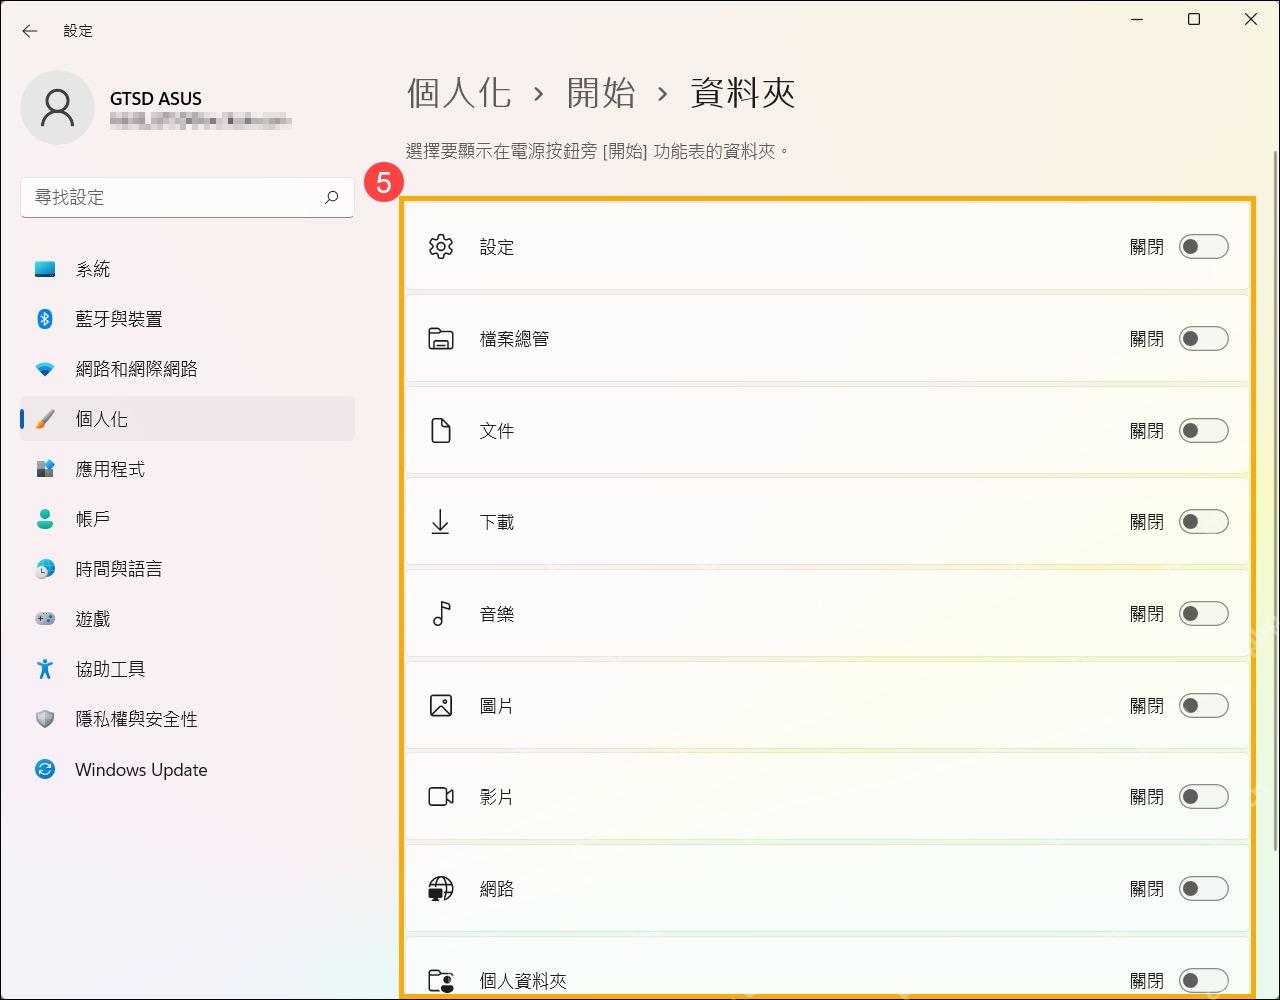Click the 設定 gear icon in folder list
The image size is (1280, 1000).
441,247
